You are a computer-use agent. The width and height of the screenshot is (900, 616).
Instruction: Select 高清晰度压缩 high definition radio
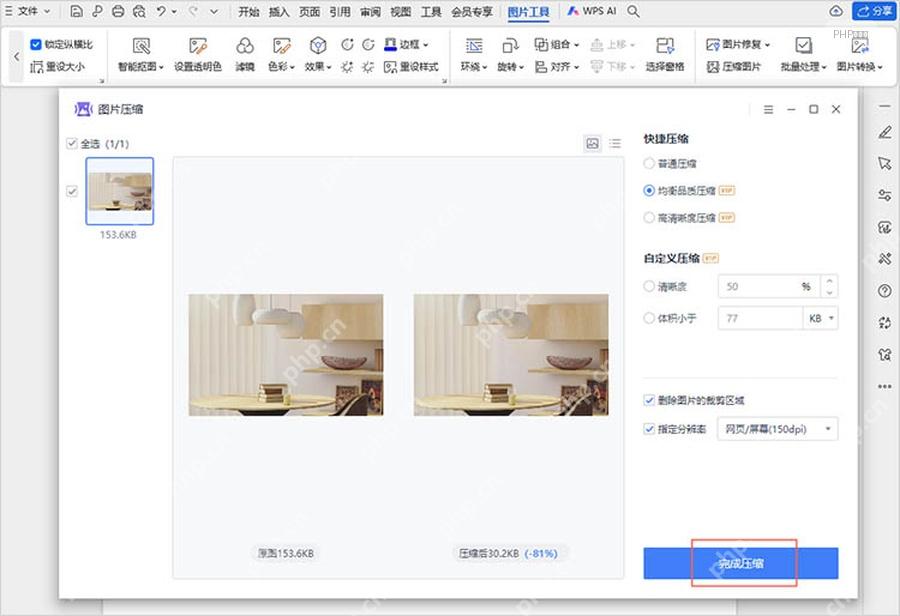click(649, 218)
